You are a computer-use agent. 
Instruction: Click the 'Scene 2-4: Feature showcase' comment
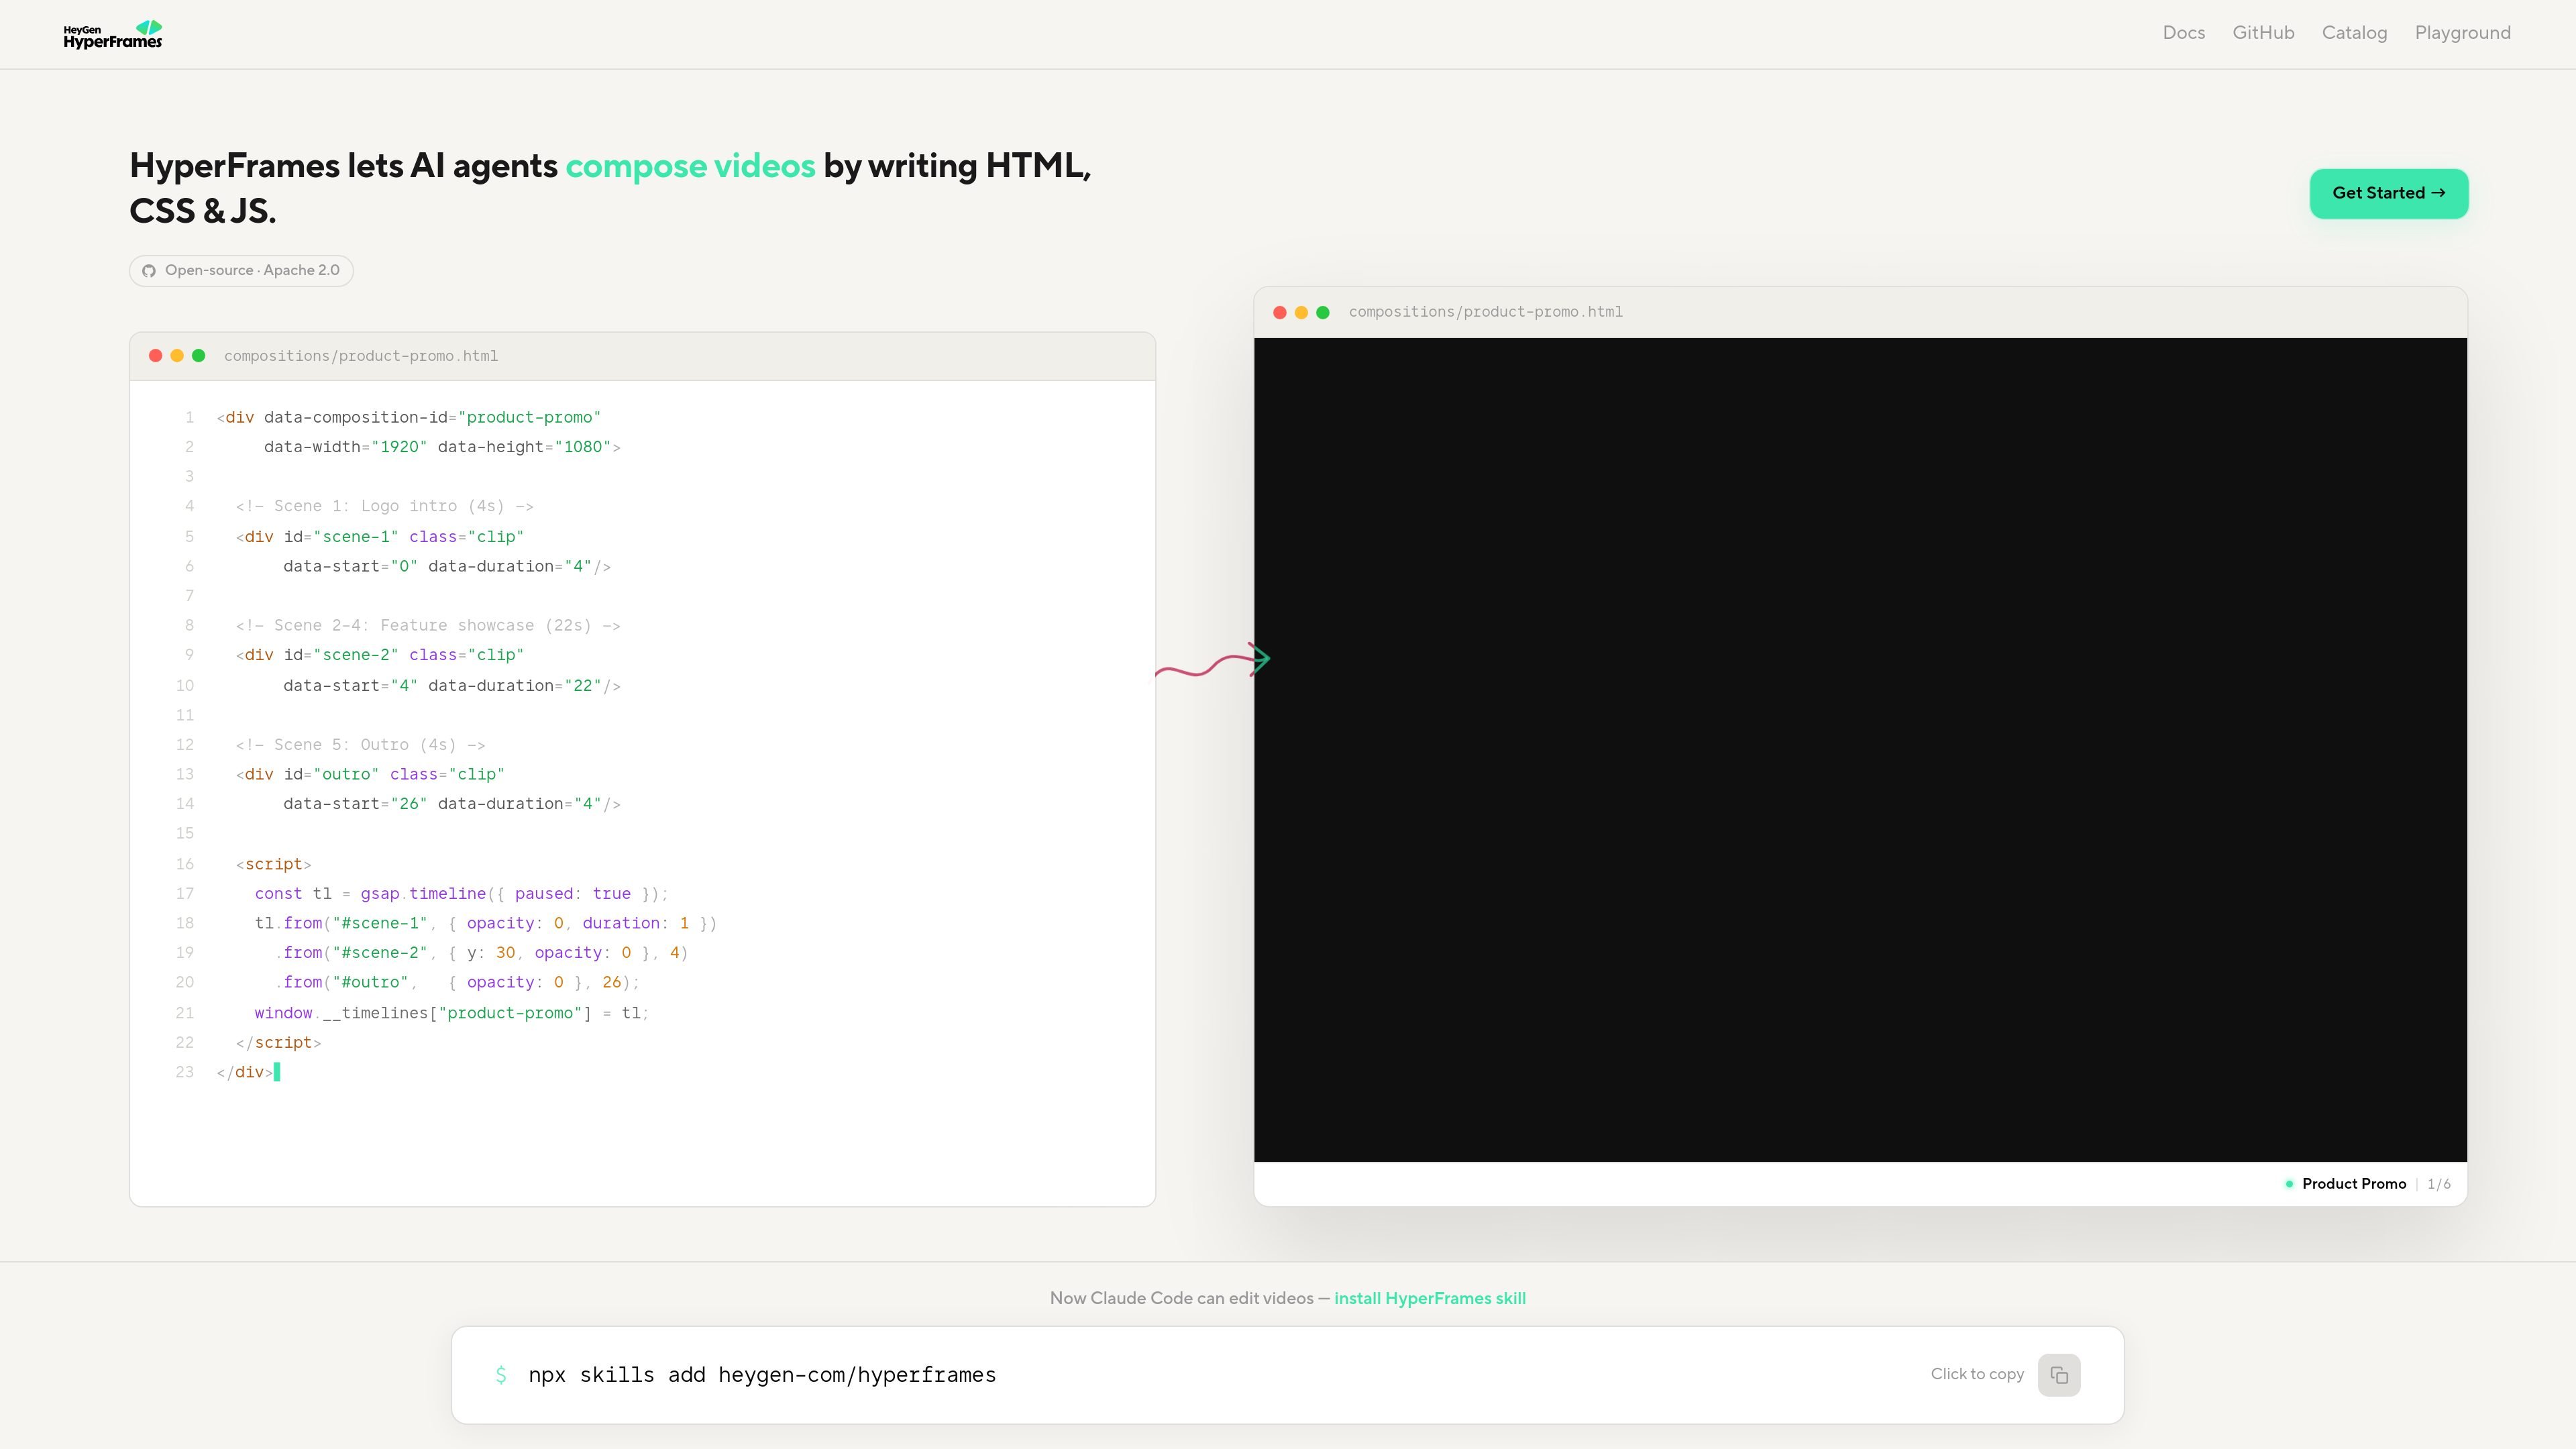coord(427,625)
